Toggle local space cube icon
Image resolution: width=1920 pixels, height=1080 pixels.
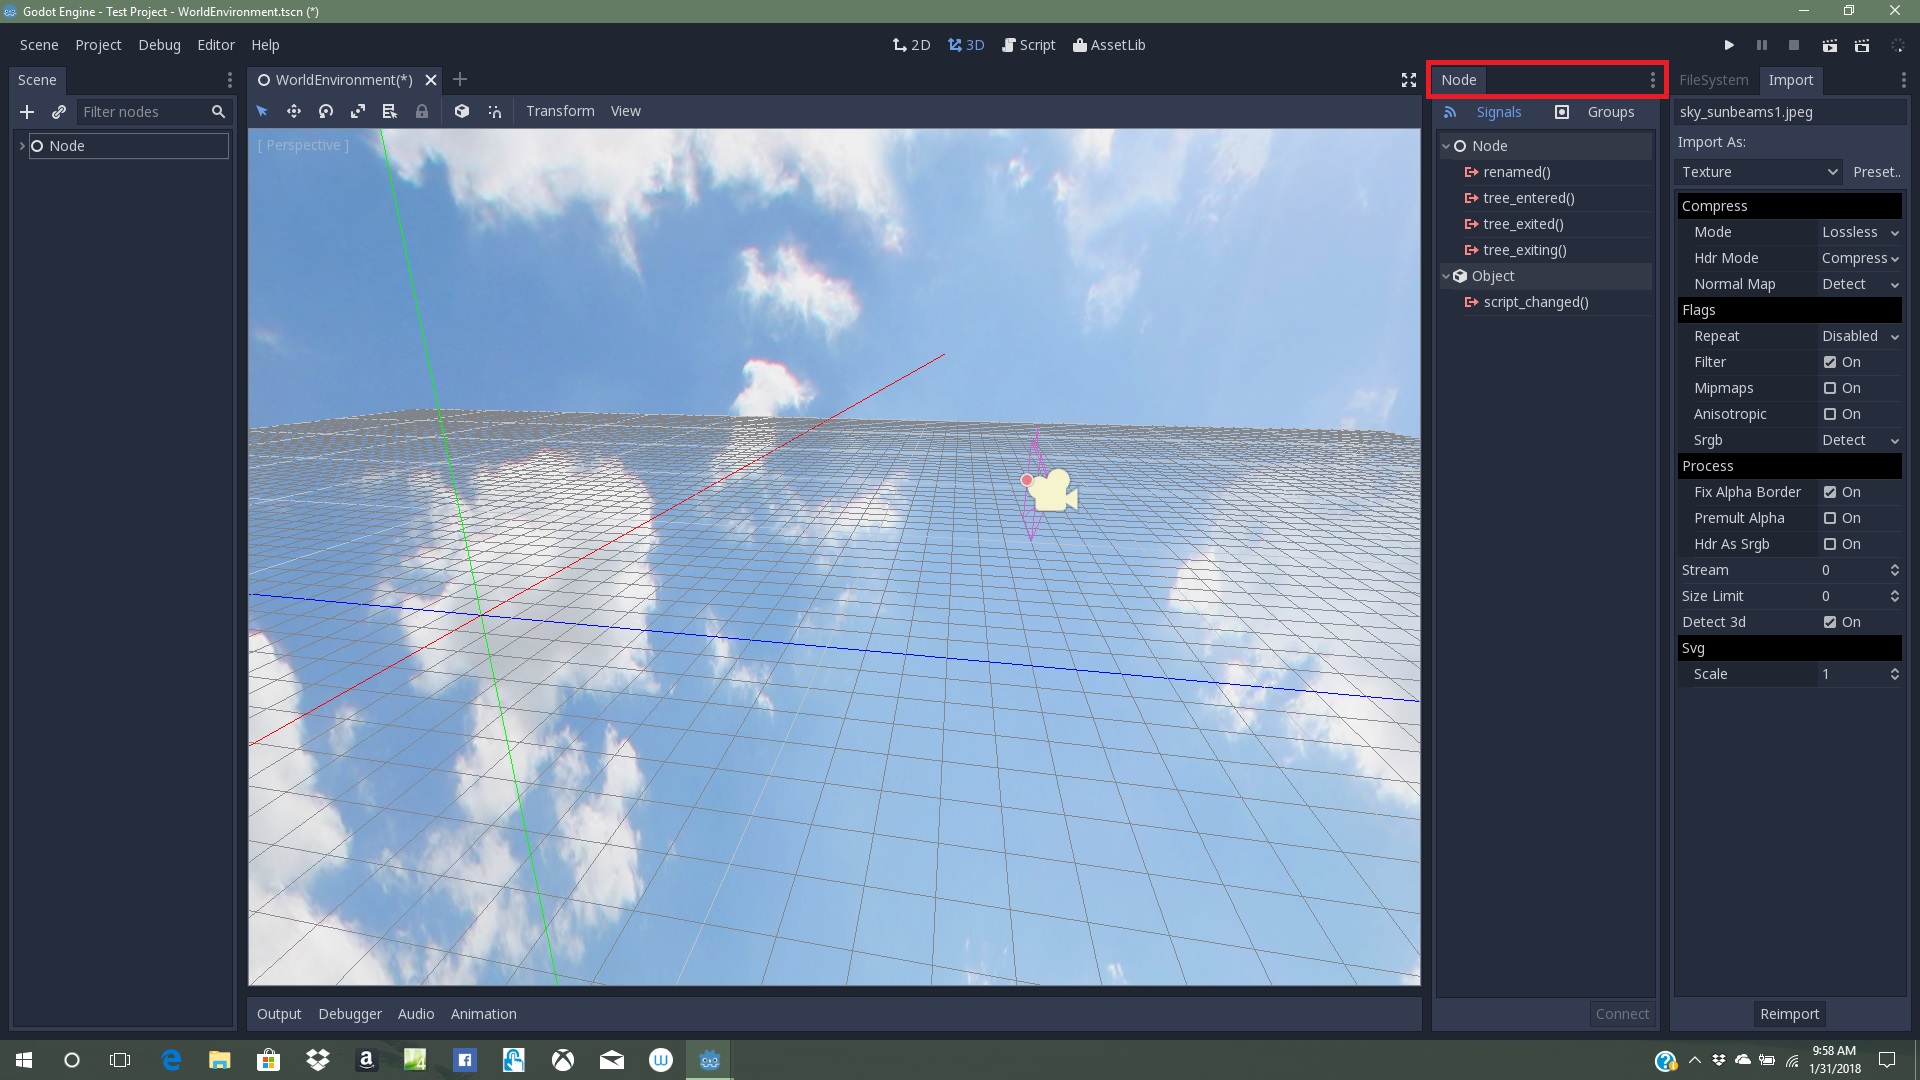pyautogui.click(x=462, y=111)
